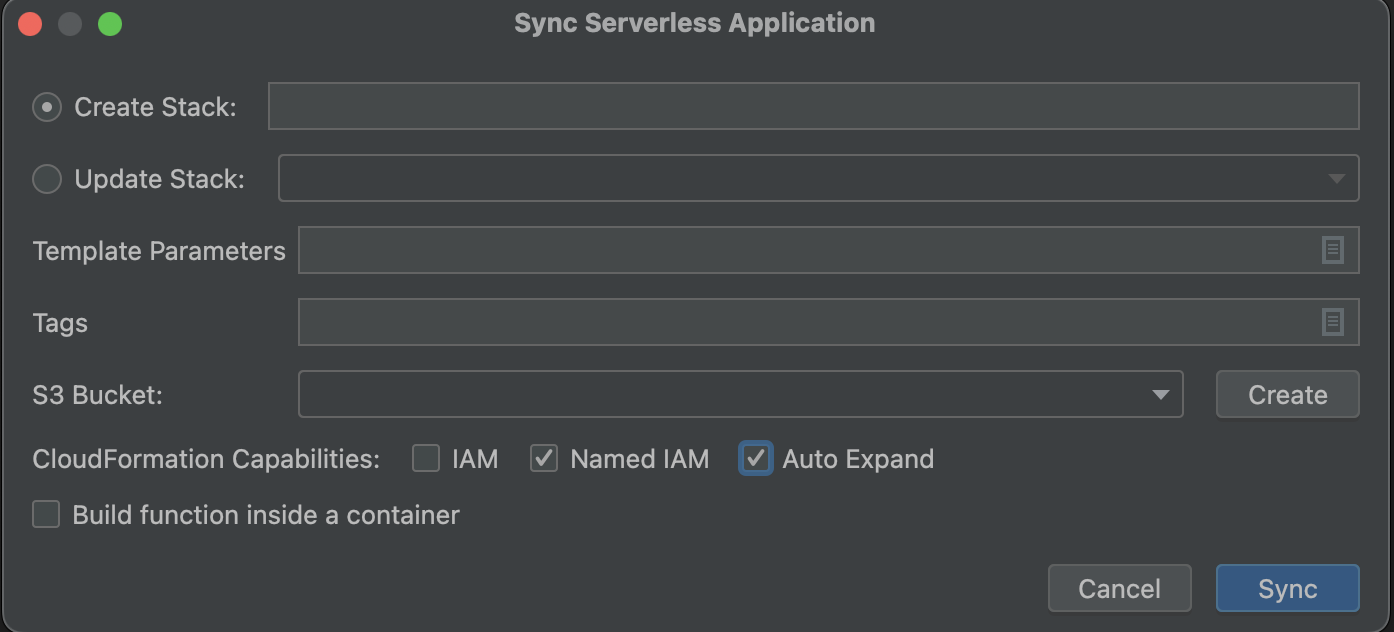Focus the Create Stack name field

pyautogui.click(x=812, y=107)
